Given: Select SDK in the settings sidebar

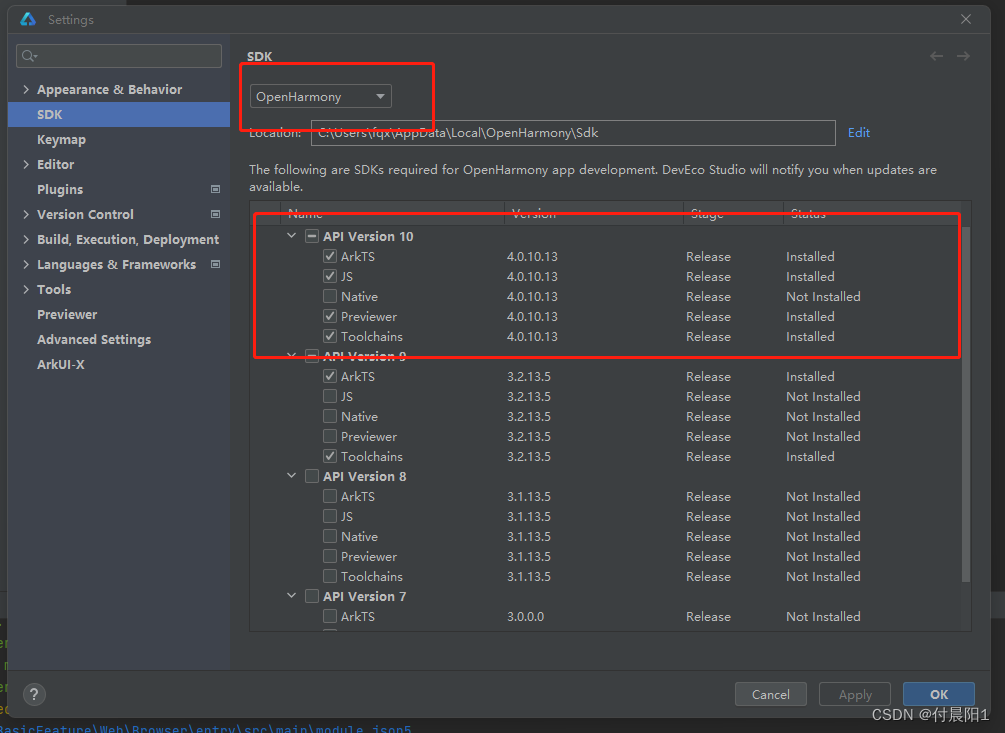Looking at the screenshot, I should (119, 114).
